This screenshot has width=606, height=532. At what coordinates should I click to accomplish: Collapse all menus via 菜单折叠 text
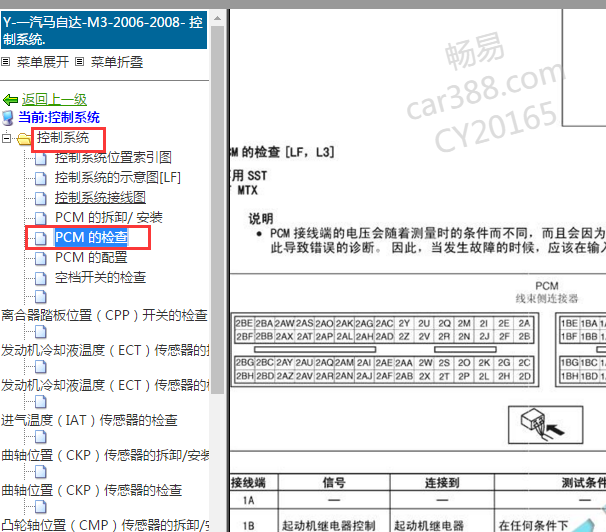[x=117, y=62]
